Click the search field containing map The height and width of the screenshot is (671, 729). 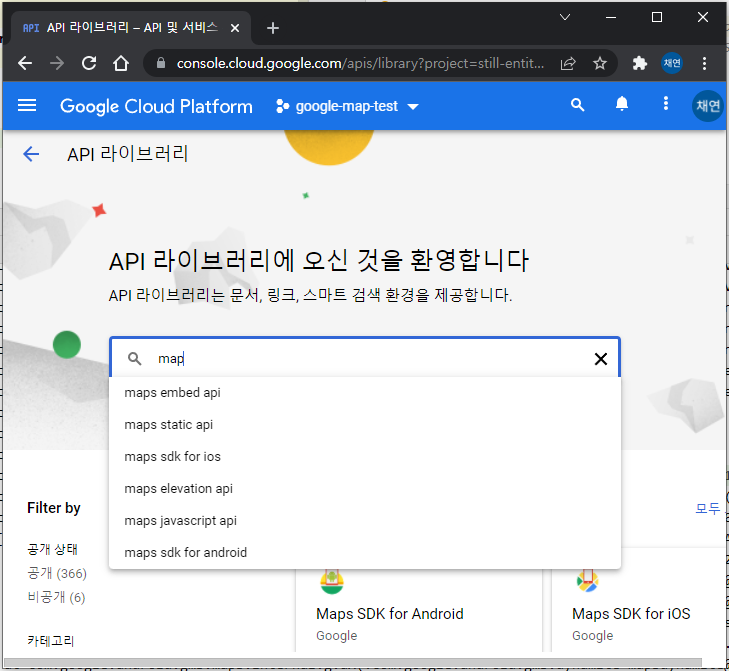(364, 358)
